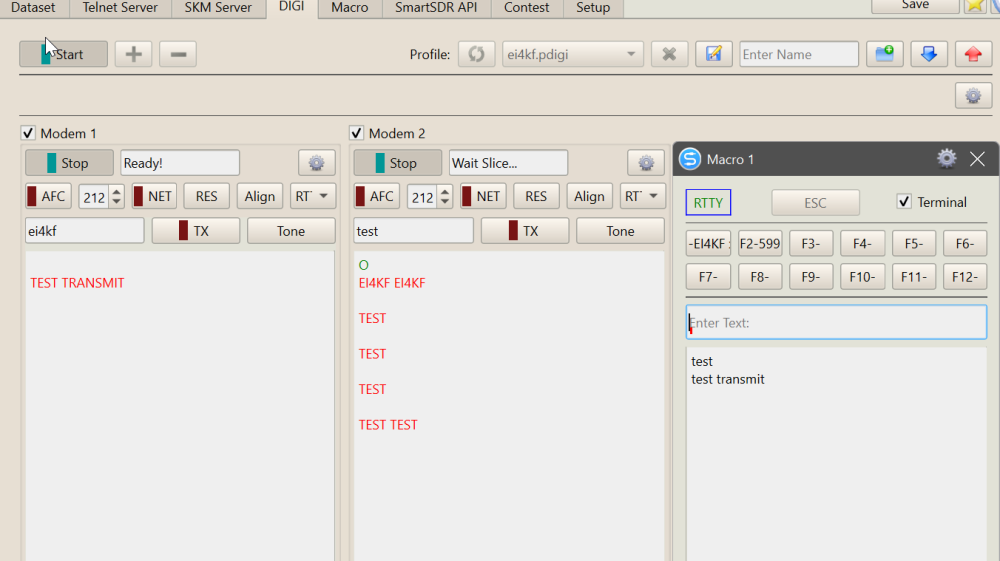Open the Macro tab
The width and height of the screenshot is (1000, 561).
(349, 8)
